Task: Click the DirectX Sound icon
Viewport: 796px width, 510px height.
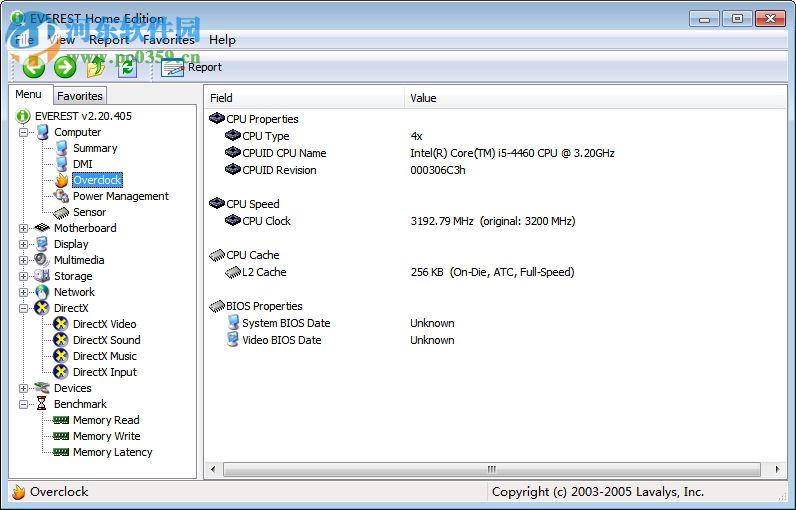Action: pyautogui.click(x=61, y=340)
